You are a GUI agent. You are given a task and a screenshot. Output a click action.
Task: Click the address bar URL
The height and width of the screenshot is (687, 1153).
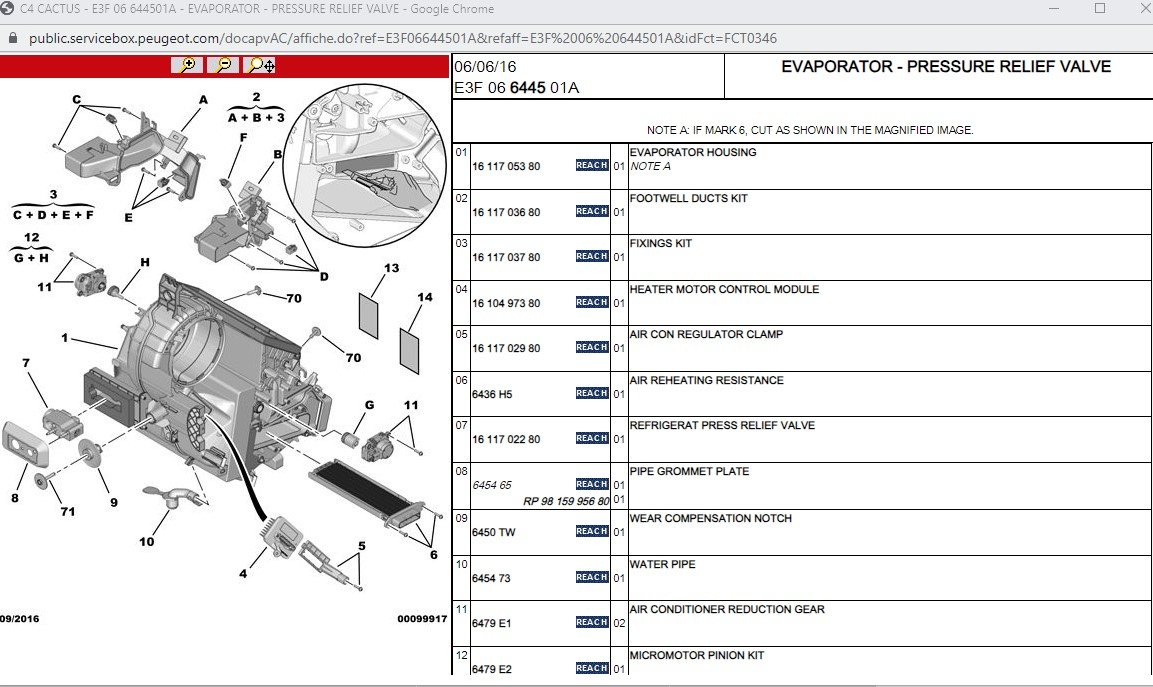(x=403, y=38)
